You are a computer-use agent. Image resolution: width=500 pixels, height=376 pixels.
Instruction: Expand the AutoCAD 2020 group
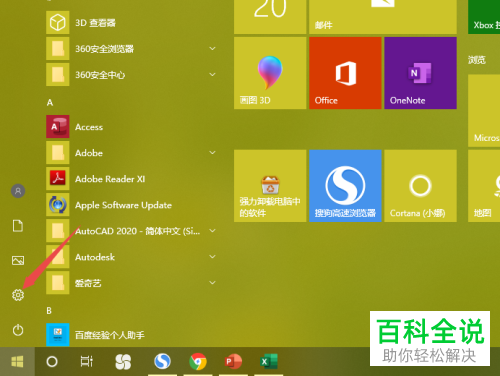(x=212, y=231)
